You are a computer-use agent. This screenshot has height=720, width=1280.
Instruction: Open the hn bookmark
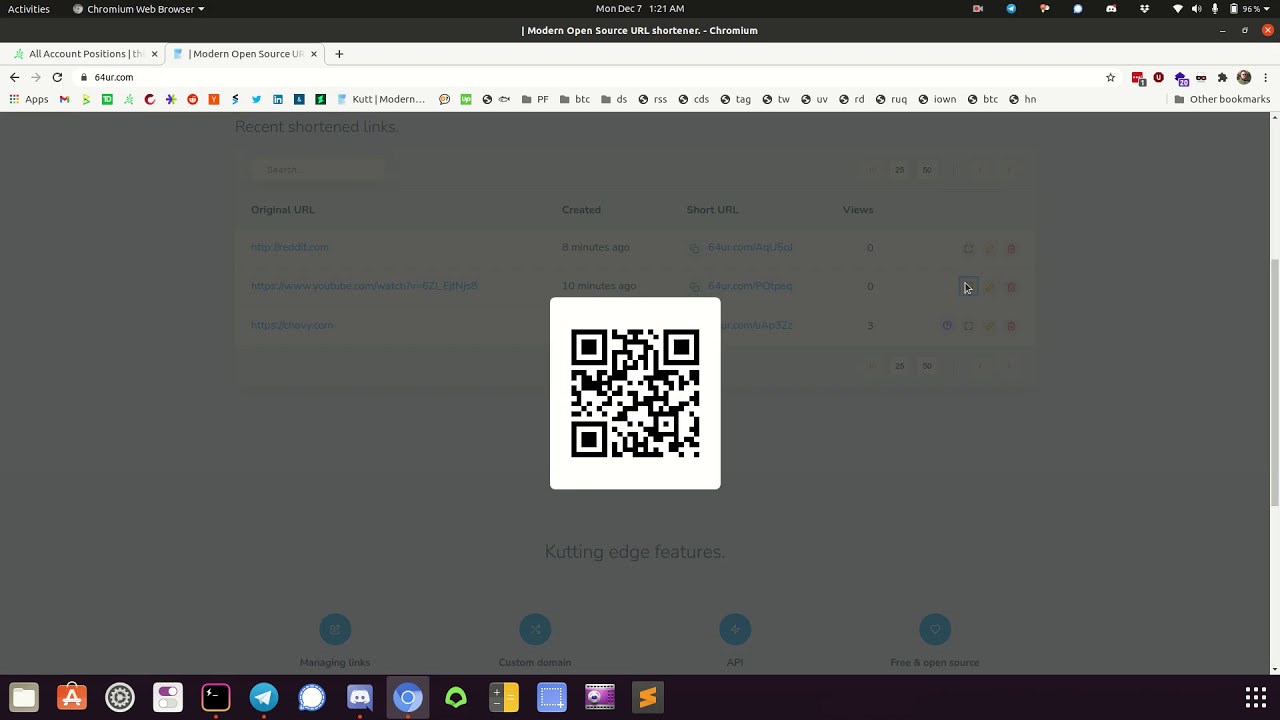coord(1022,99)
